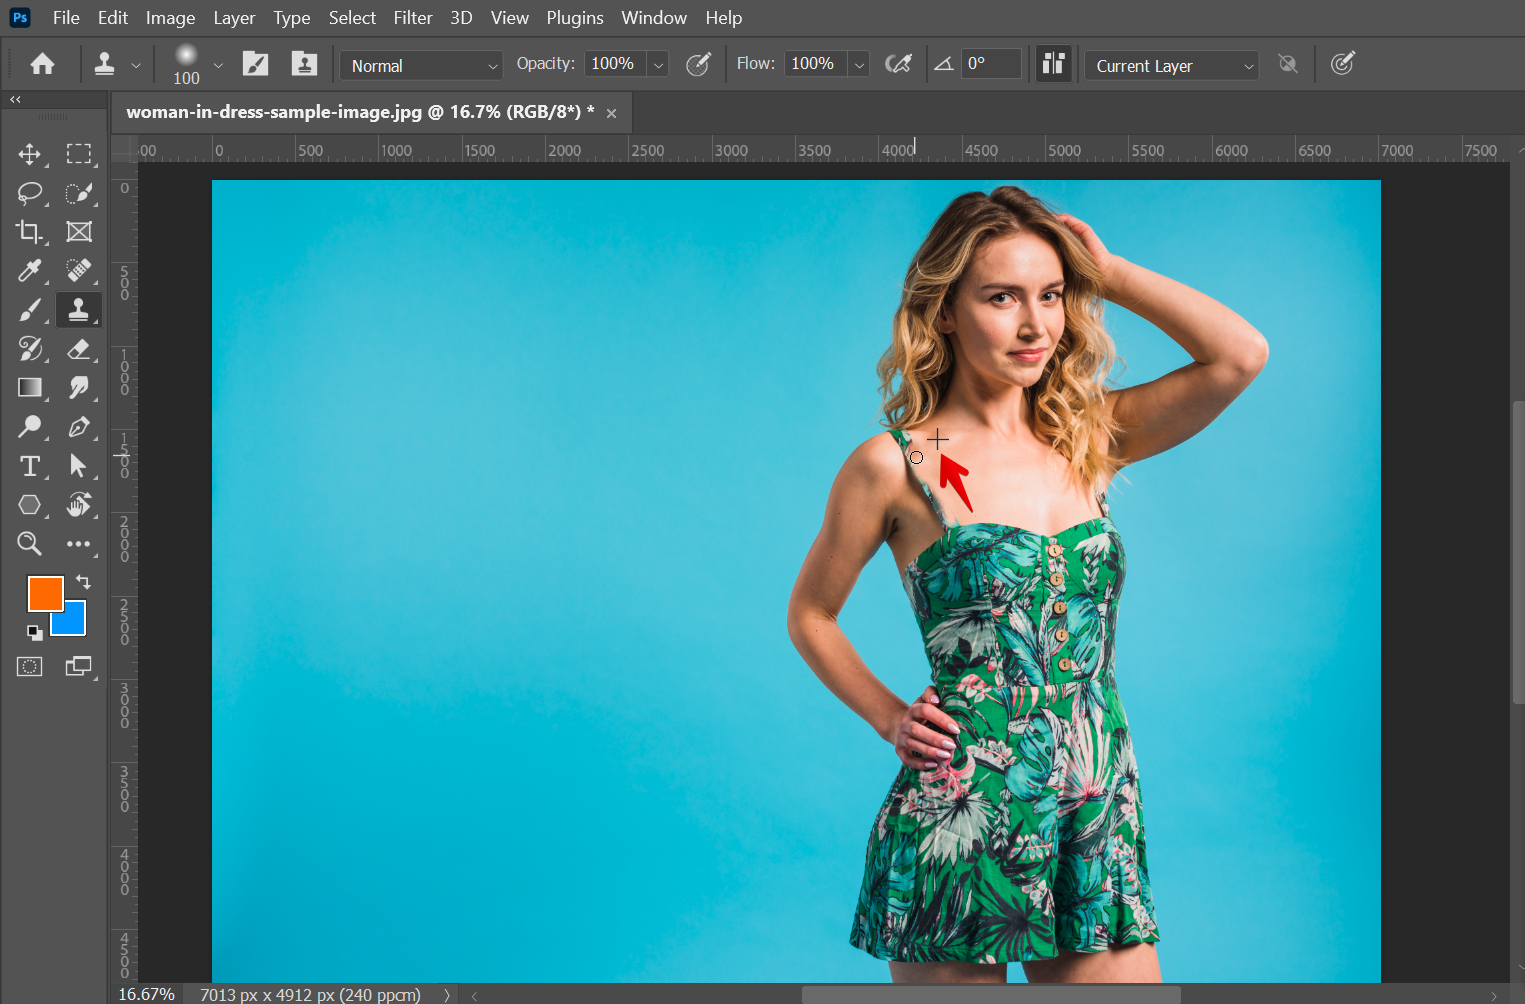Click the orange foreground color swatch
Image resolution: width=1525 pixels, height=1004 pixels.
tap(45, 593)
